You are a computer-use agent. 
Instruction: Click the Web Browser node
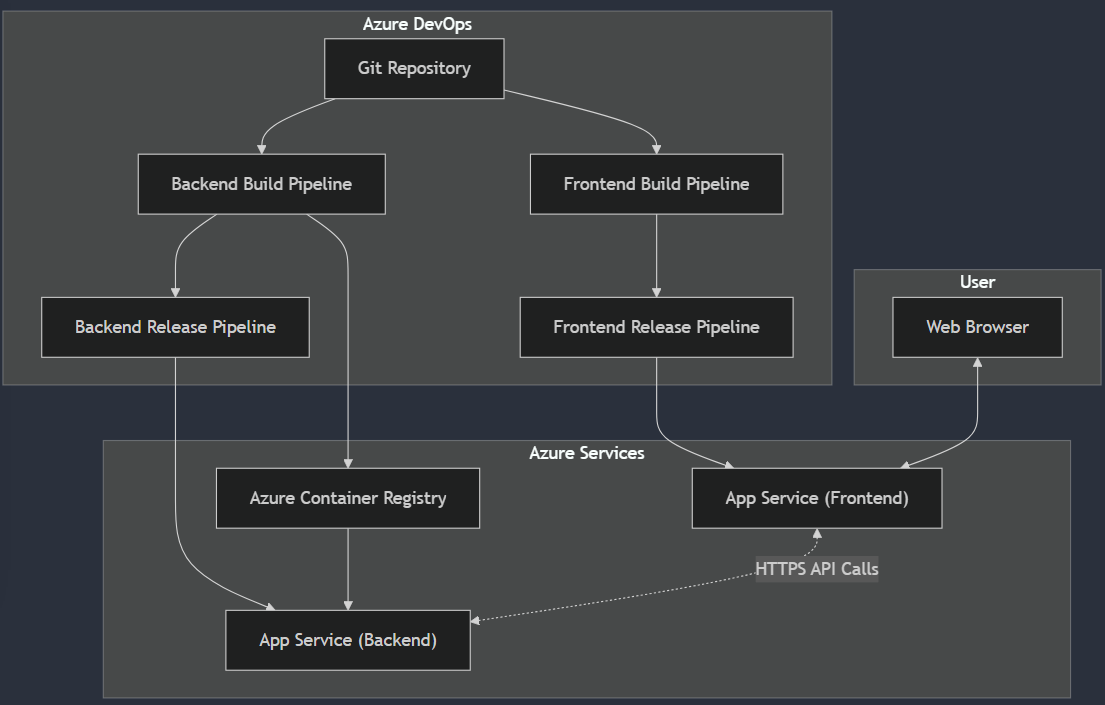(977, 327)
